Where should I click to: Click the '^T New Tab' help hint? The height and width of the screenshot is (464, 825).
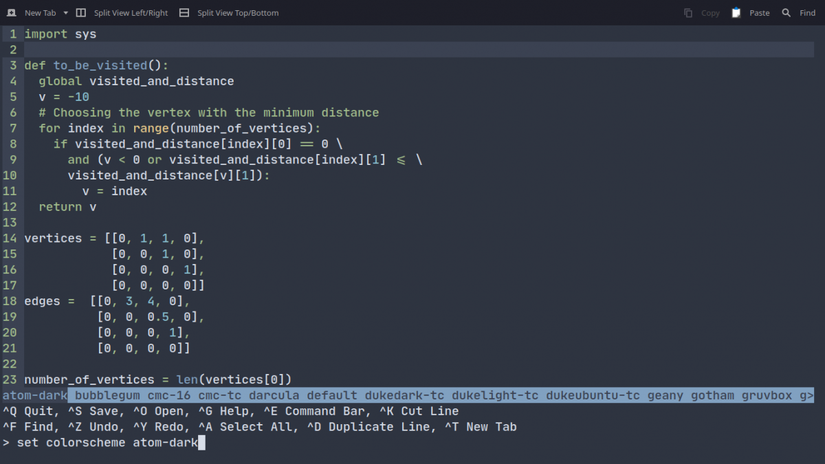pyautogui.click(x=481, y=427)
